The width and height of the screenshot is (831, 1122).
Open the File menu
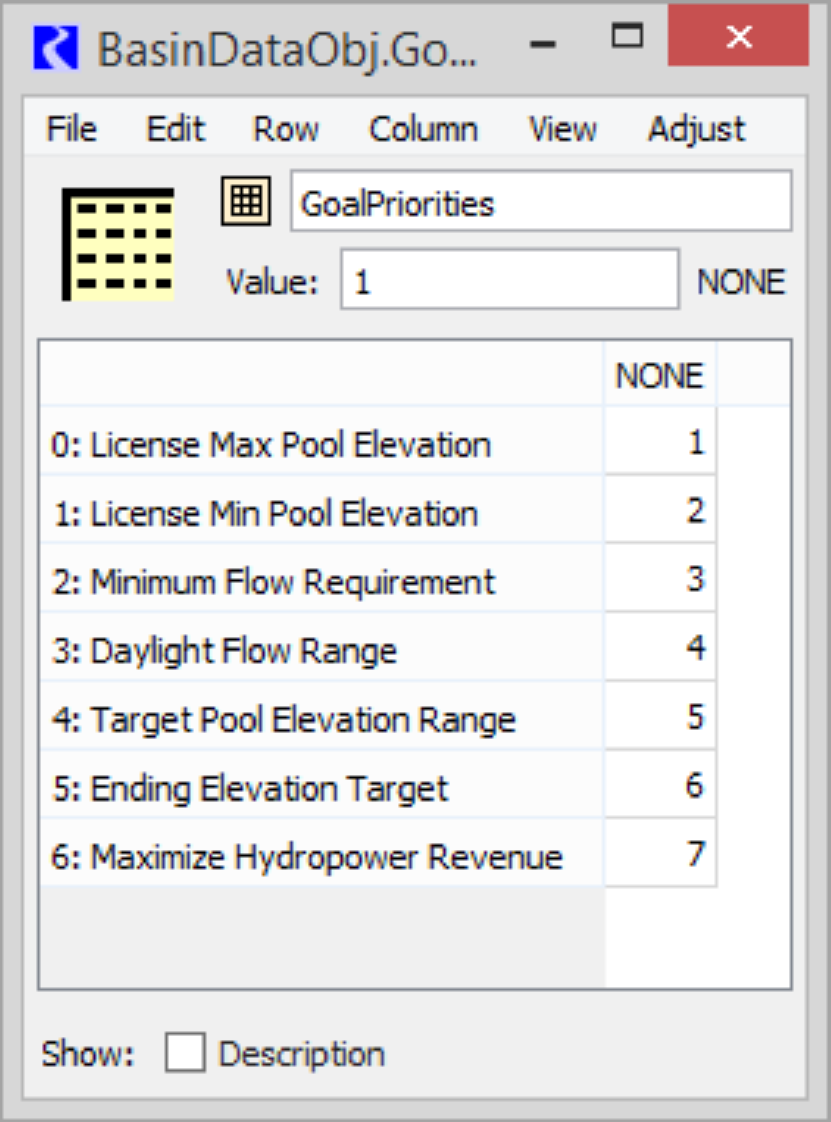(72, 129)
